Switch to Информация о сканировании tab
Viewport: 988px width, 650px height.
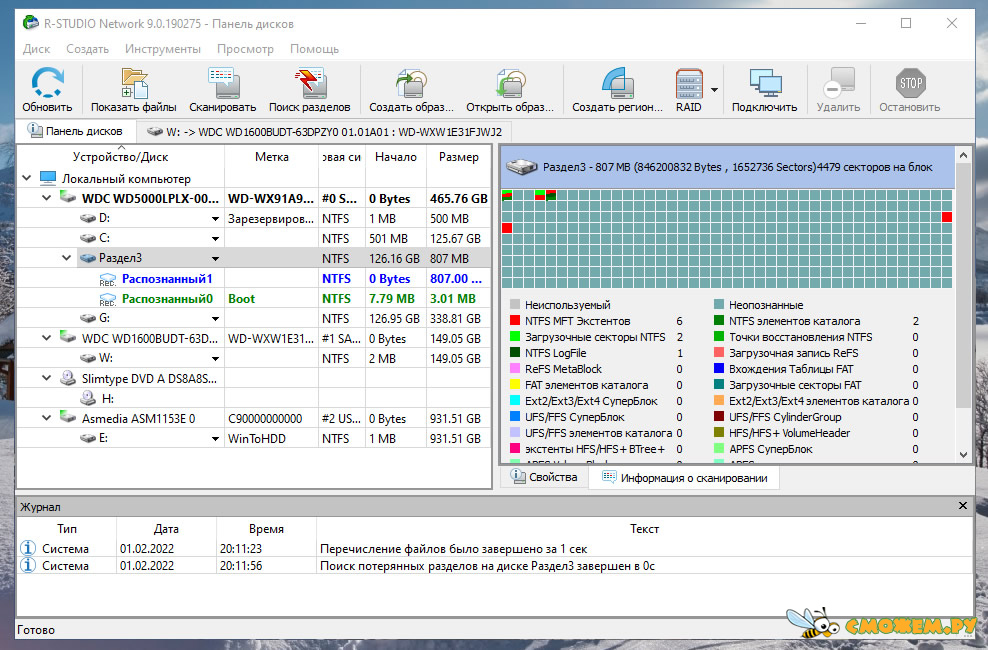click(684, 478)
